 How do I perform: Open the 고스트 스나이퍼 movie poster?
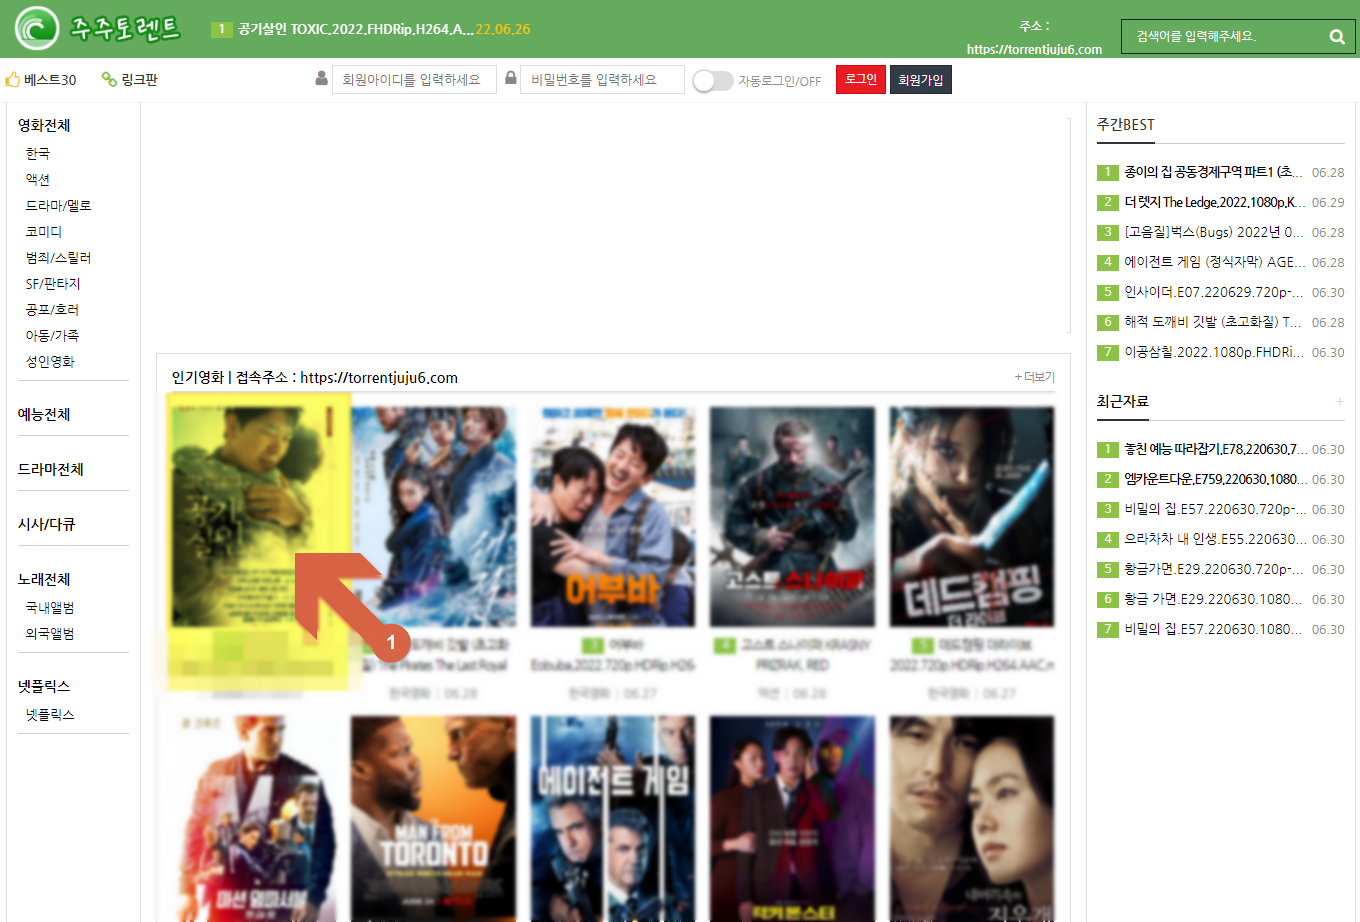792,516
